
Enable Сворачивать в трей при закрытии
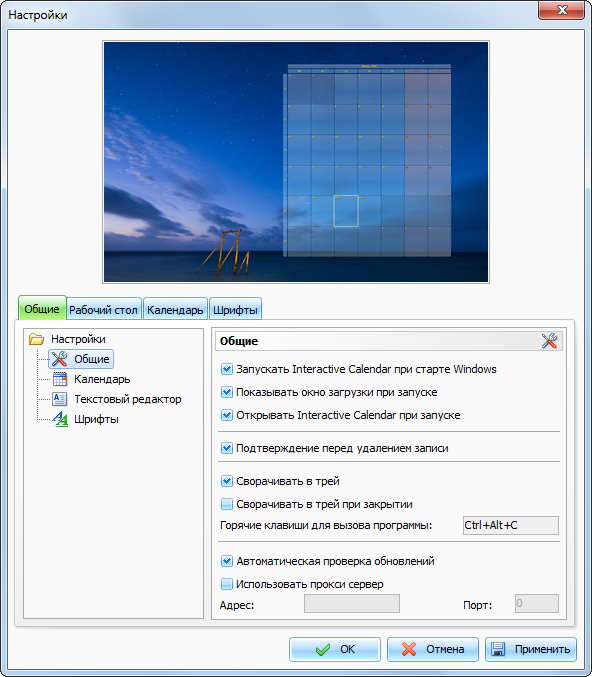click(227, 504)
